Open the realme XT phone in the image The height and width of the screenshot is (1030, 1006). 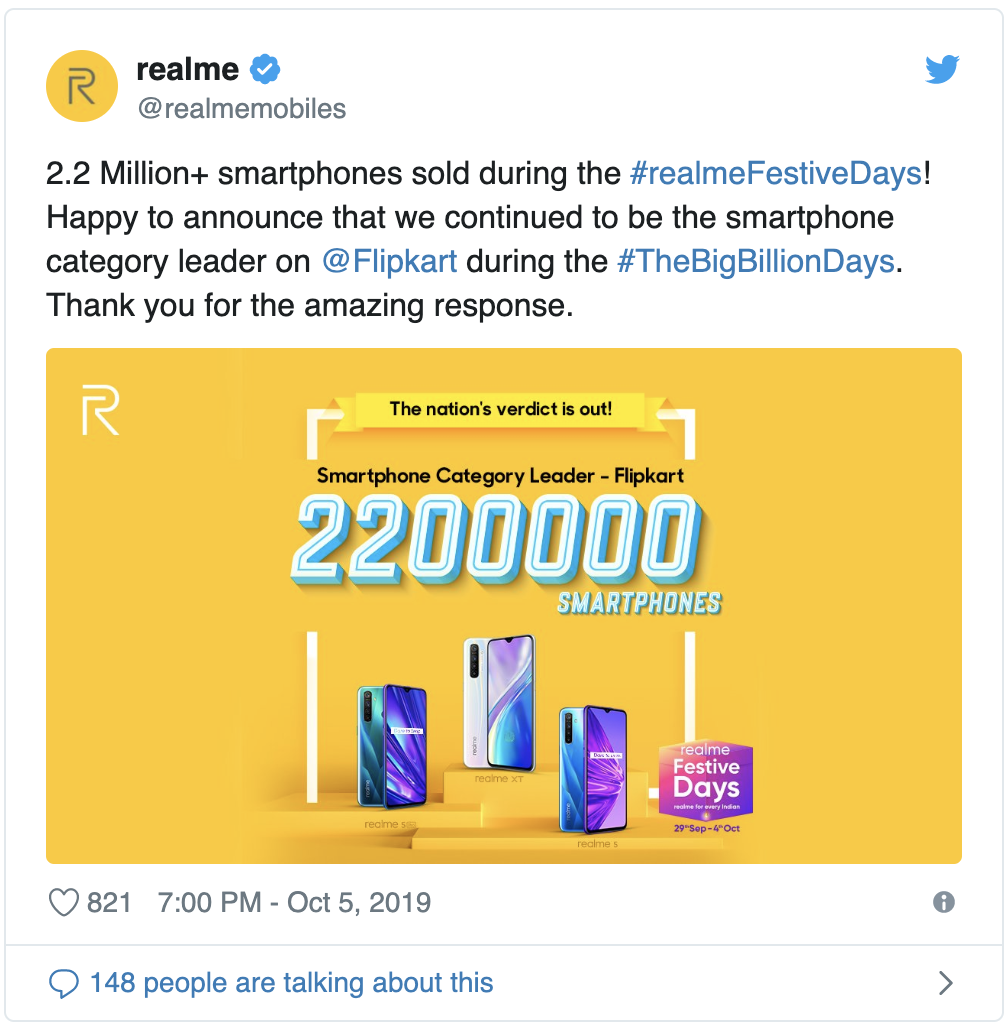point(499,703)
